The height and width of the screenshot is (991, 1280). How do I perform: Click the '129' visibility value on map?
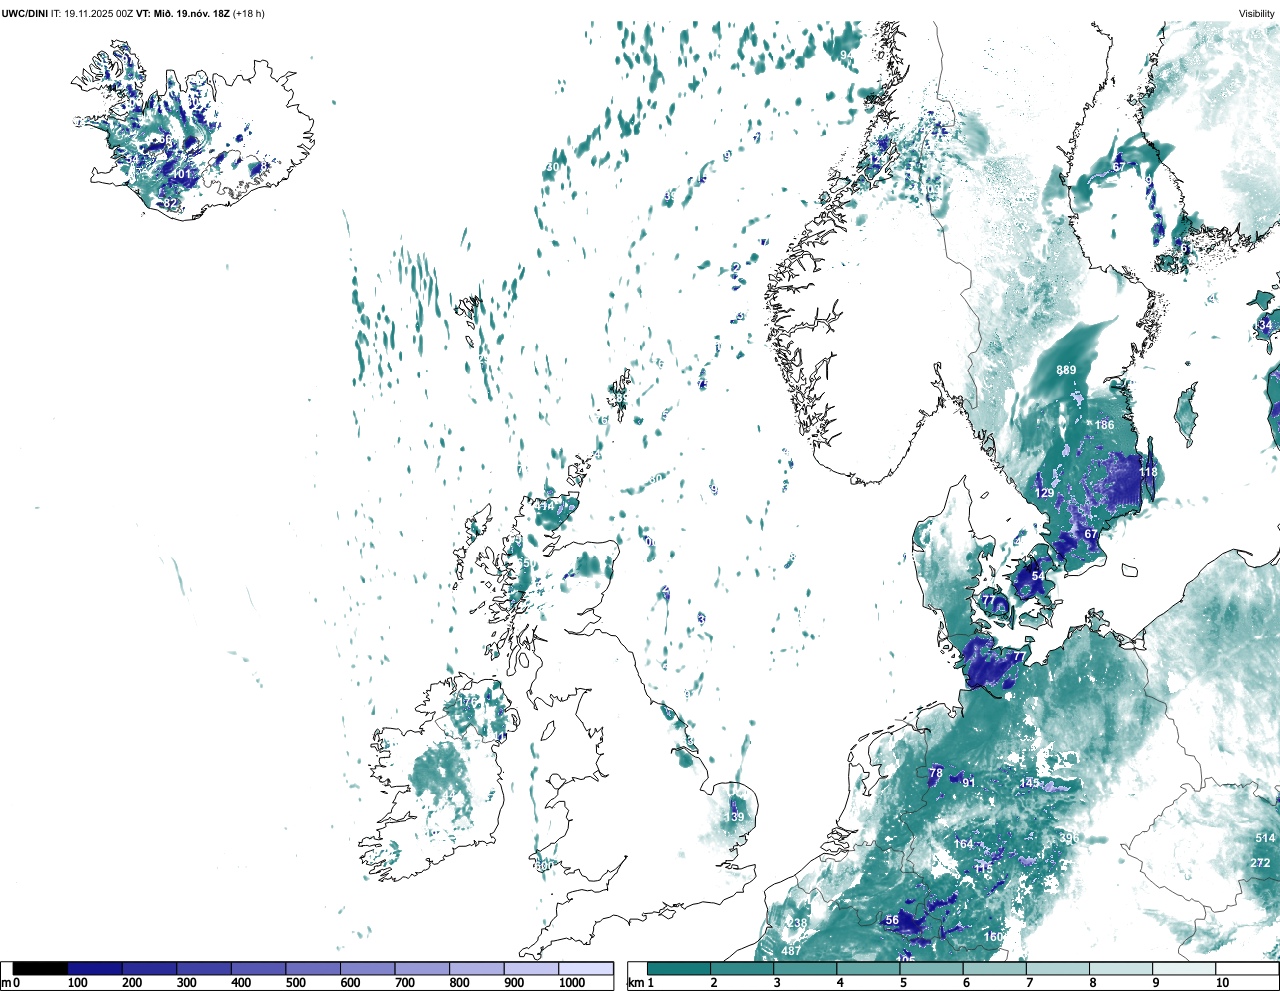coord(1044,493)
